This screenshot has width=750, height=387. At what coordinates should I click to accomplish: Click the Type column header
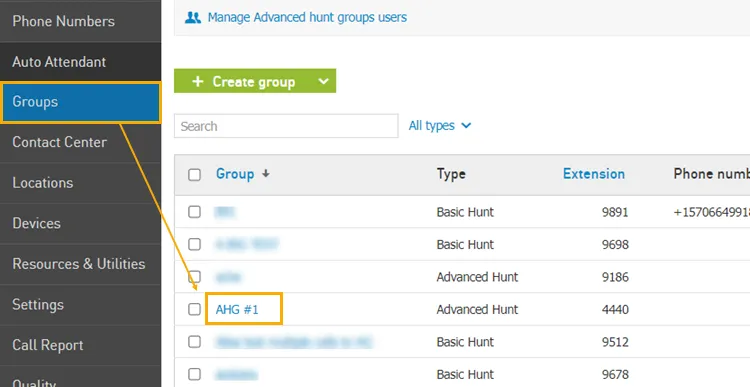pos(451,174)
